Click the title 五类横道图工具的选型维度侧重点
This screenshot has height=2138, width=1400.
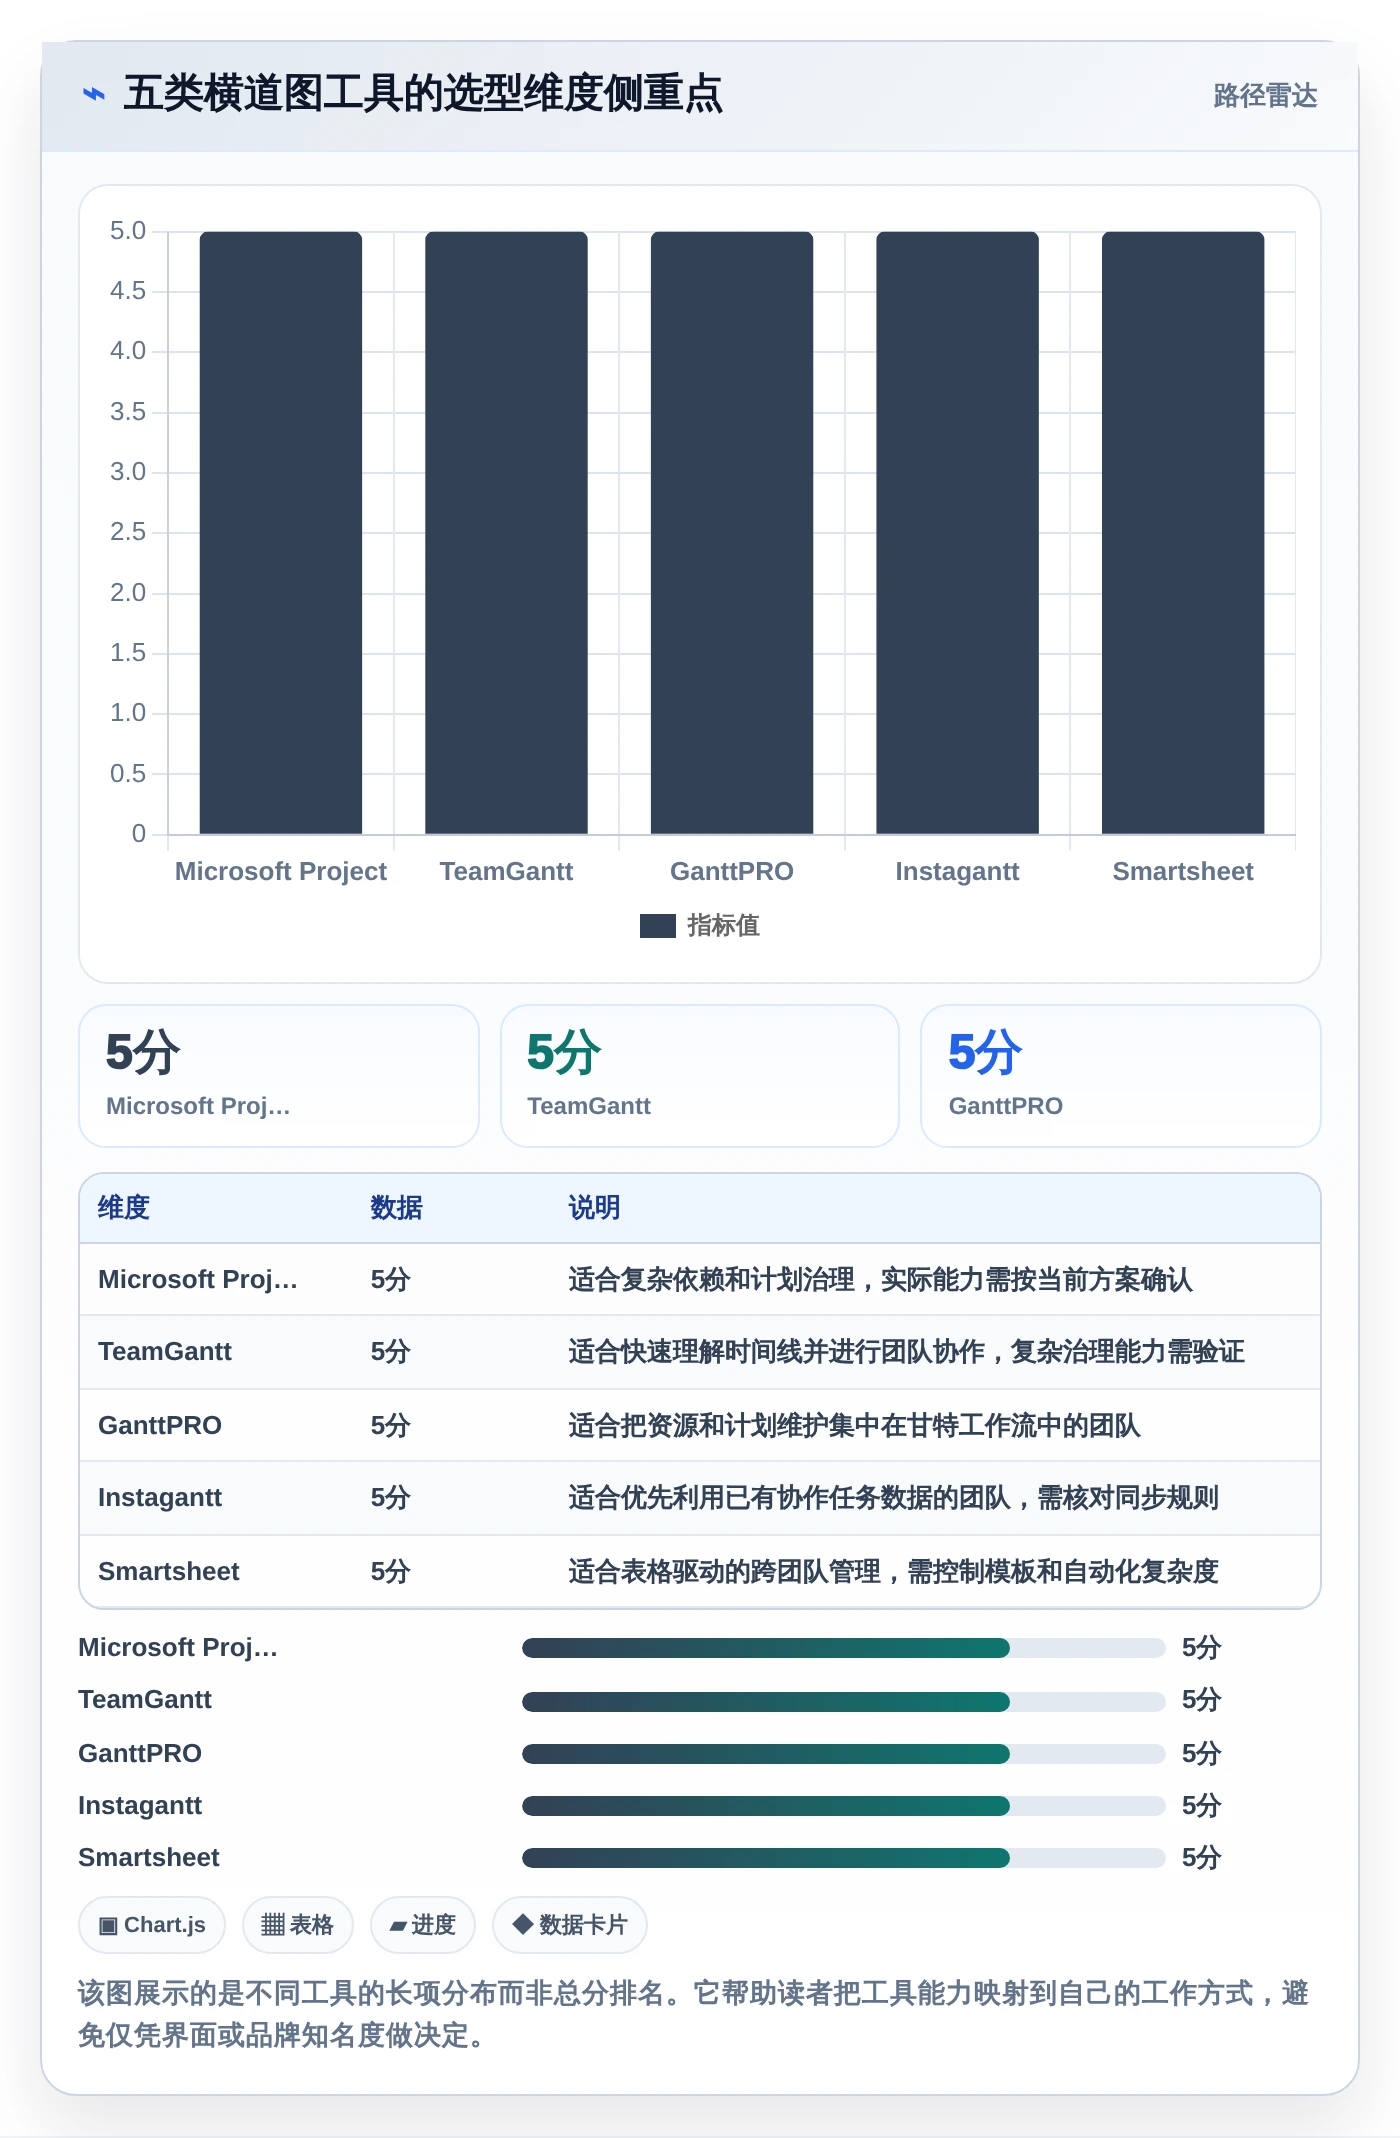coord(423,94)
